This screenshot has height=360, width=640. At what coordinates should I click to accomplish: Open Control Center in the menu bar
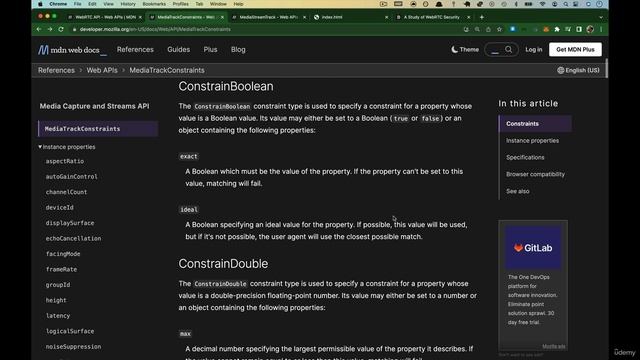pyautogui.click(x=576, y=4)
